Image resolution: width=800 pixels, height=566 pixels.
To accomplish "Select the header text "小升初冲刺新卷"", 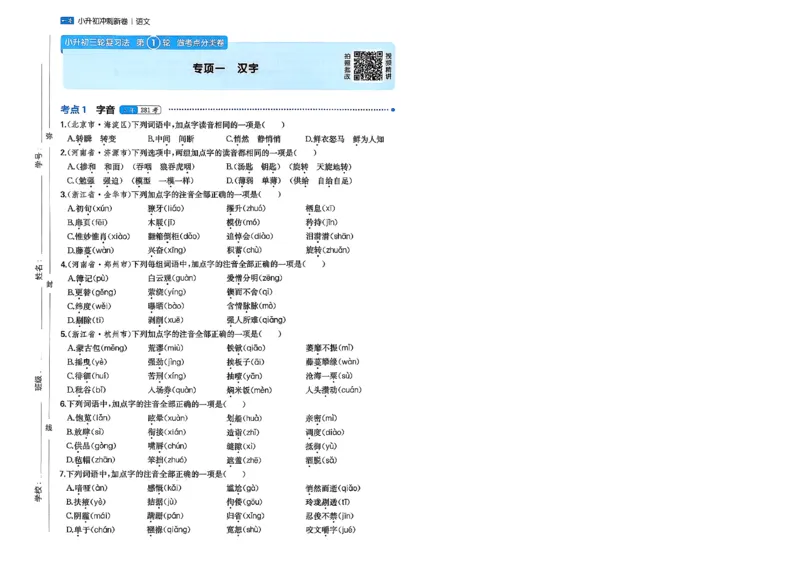I will click(103, 21).
